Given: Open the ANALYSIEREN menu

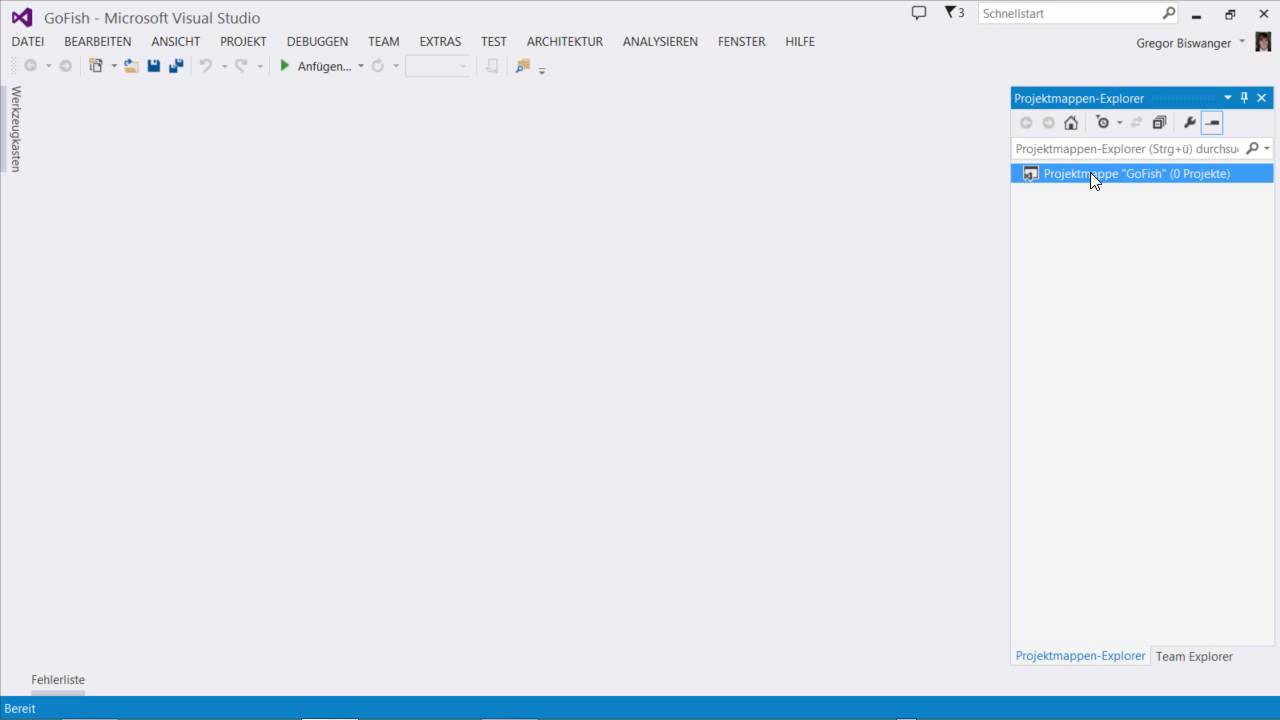Looking at the screenshot, I should coord(660,41).
